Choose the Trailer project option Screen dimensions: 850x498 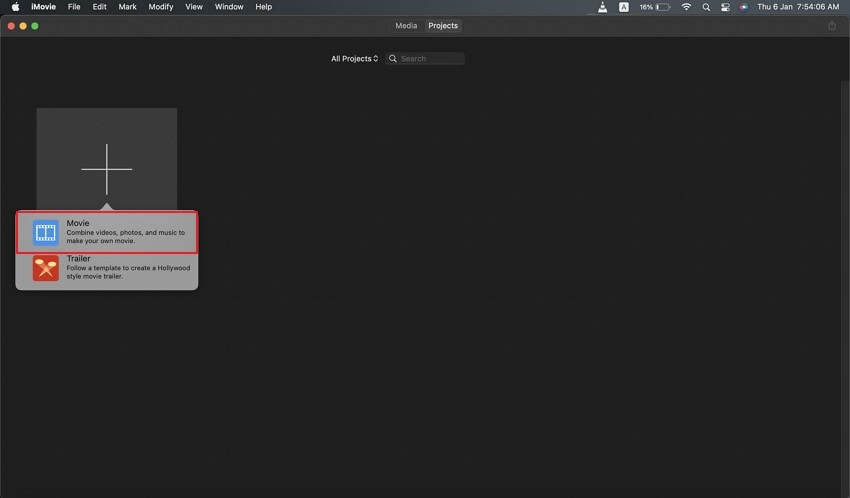pyautogui.click(x=107, y=268)
